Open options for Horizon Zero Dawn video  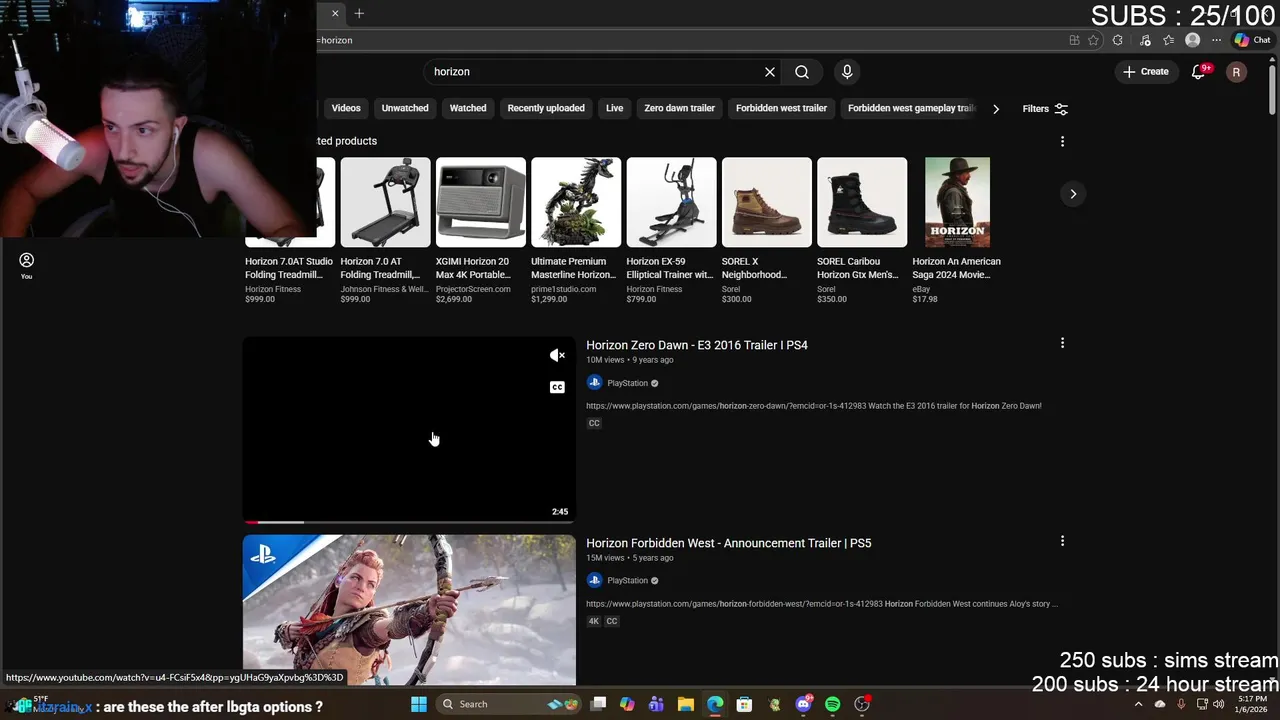[1062, 343]
